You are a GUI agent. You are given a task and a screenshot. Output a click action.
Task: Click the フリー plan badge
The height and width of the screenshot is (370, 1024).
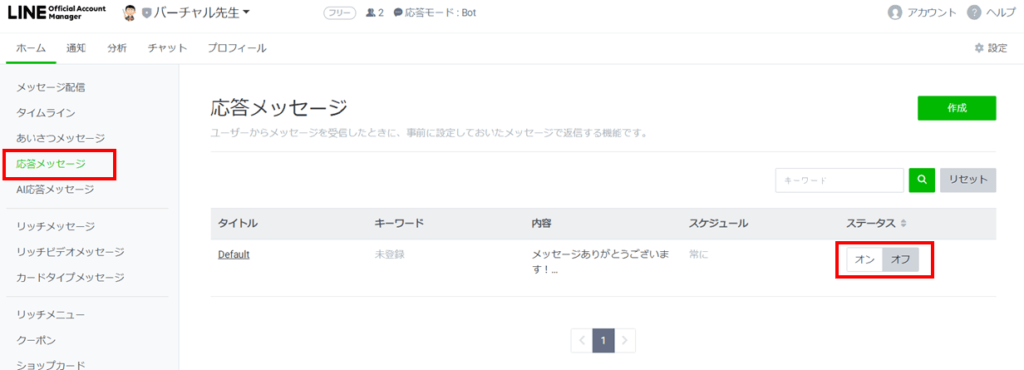340,12
